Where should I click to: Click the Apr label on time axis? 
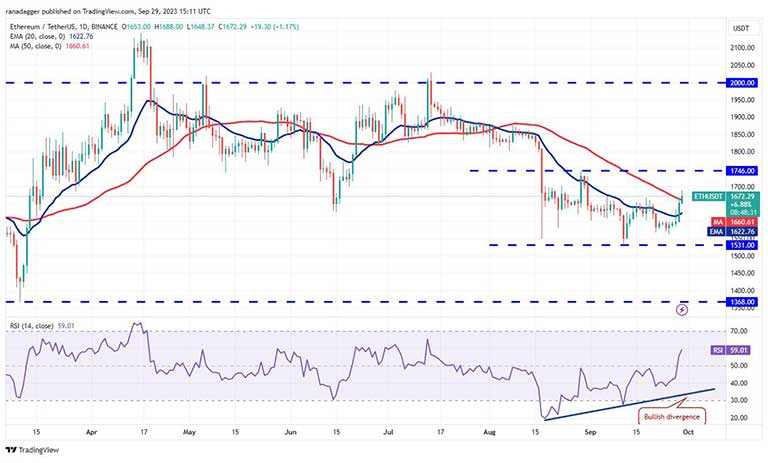pyautogui.click(x=91, y=432)
